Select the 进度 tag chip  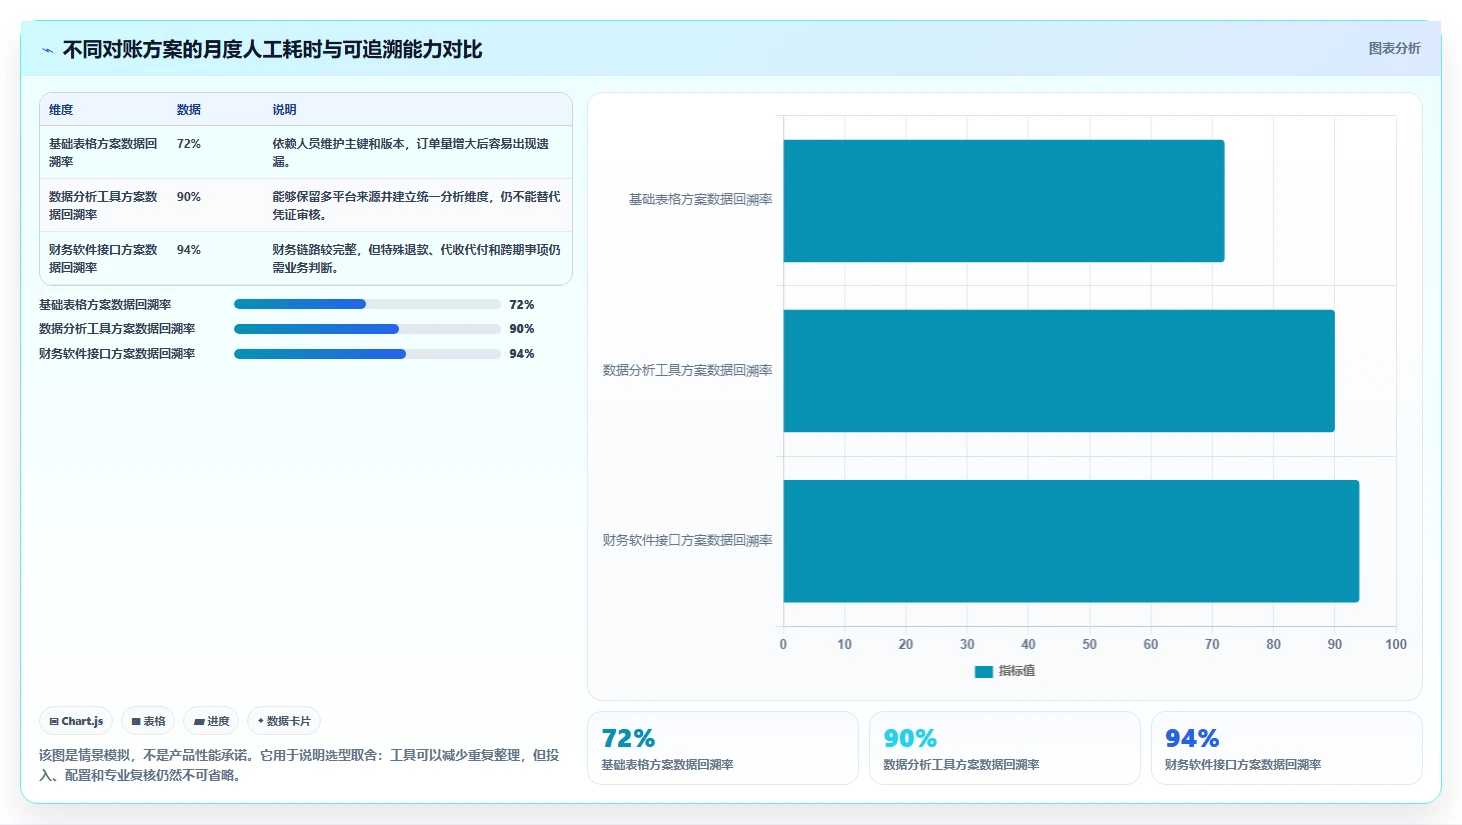pos(211,721)
